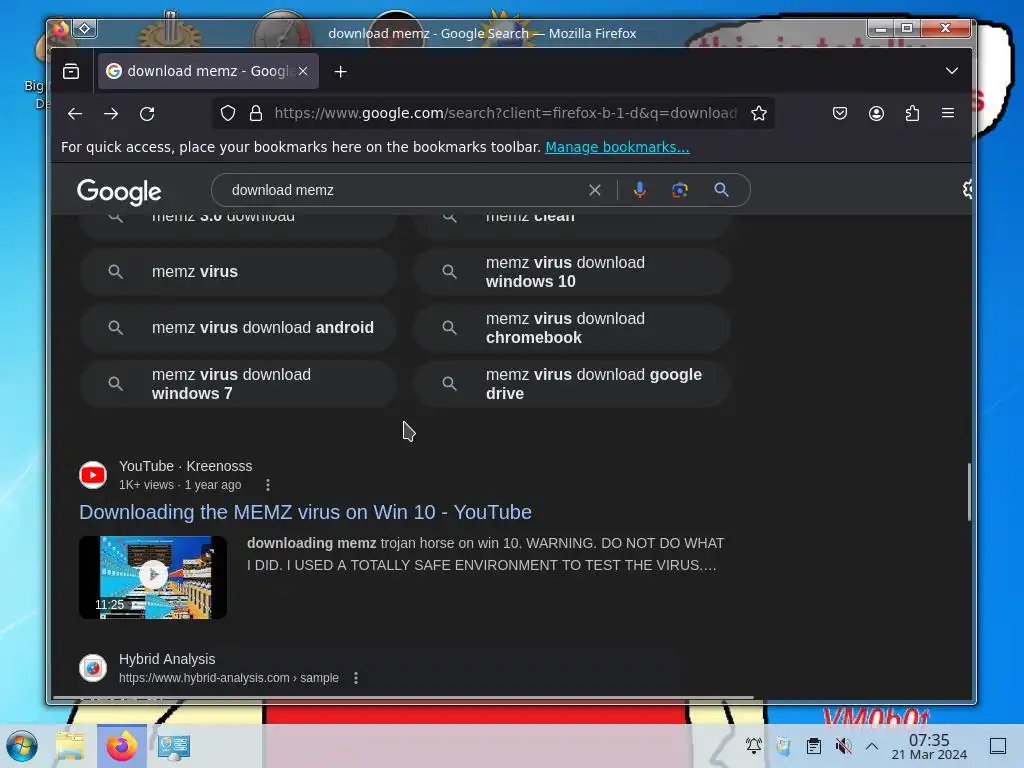Open Firefox account menu

click(x=876, y=114)
